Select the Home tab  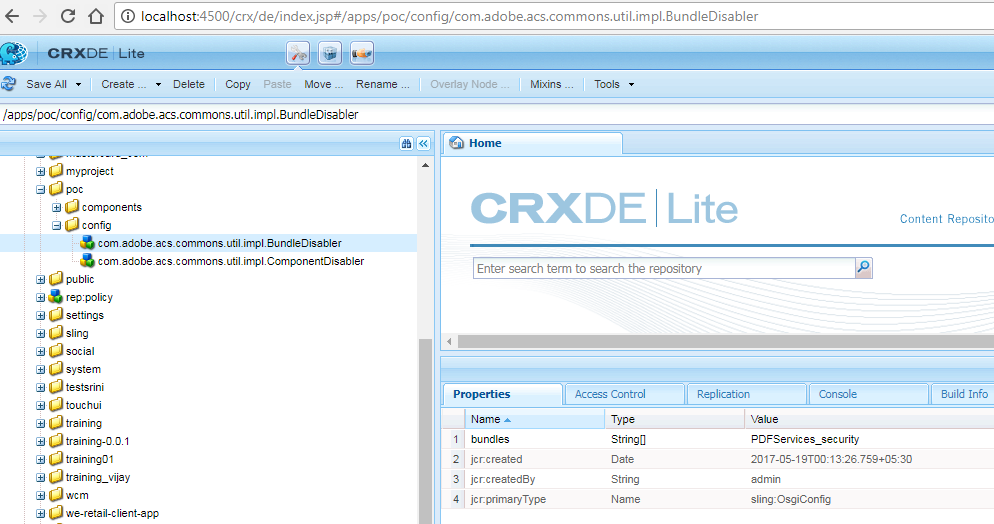point(532,143)
